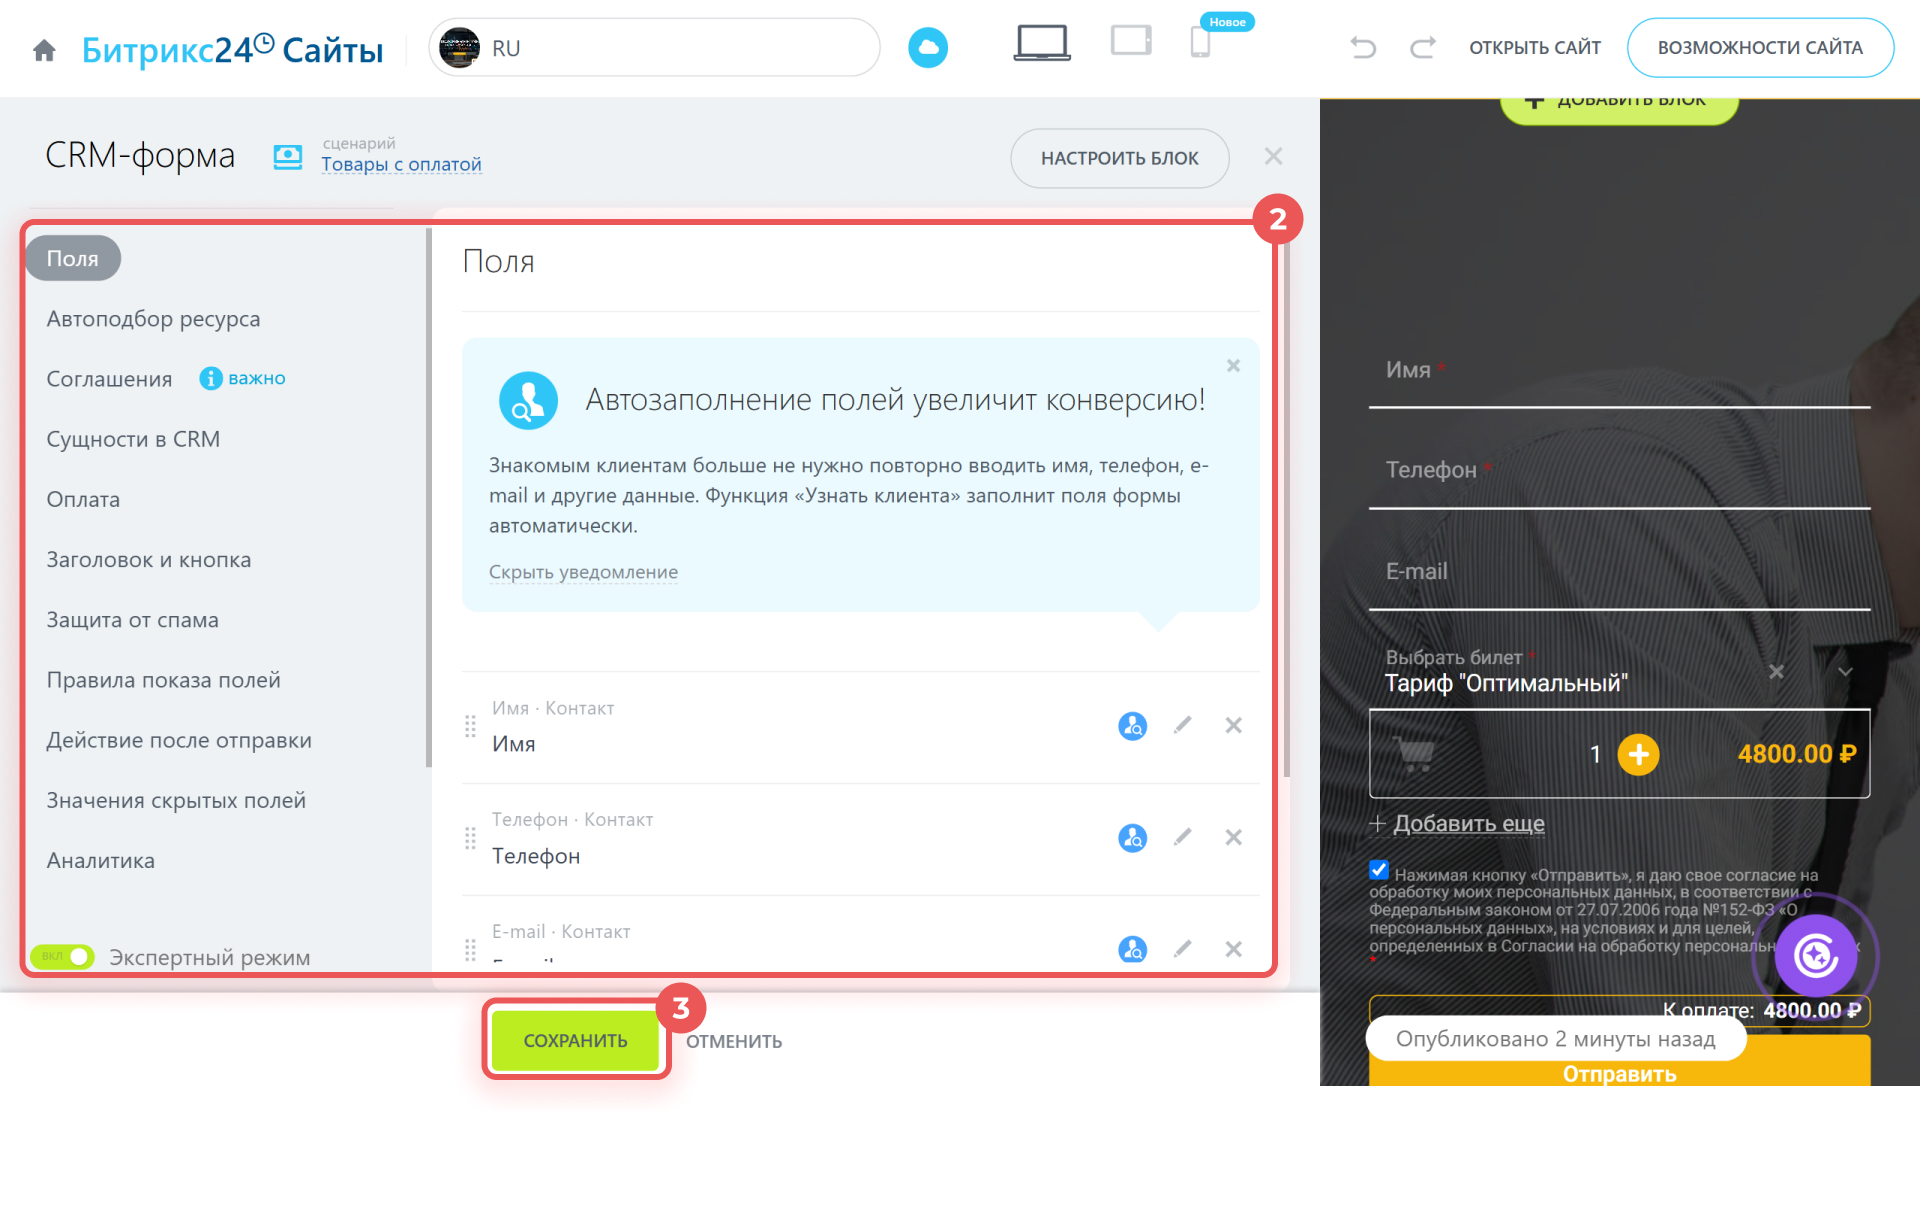Edit the Имя field pencil icon
Viewport: 1920px width, 1215px height.
pyautogui.click(x=1182, y=725)
